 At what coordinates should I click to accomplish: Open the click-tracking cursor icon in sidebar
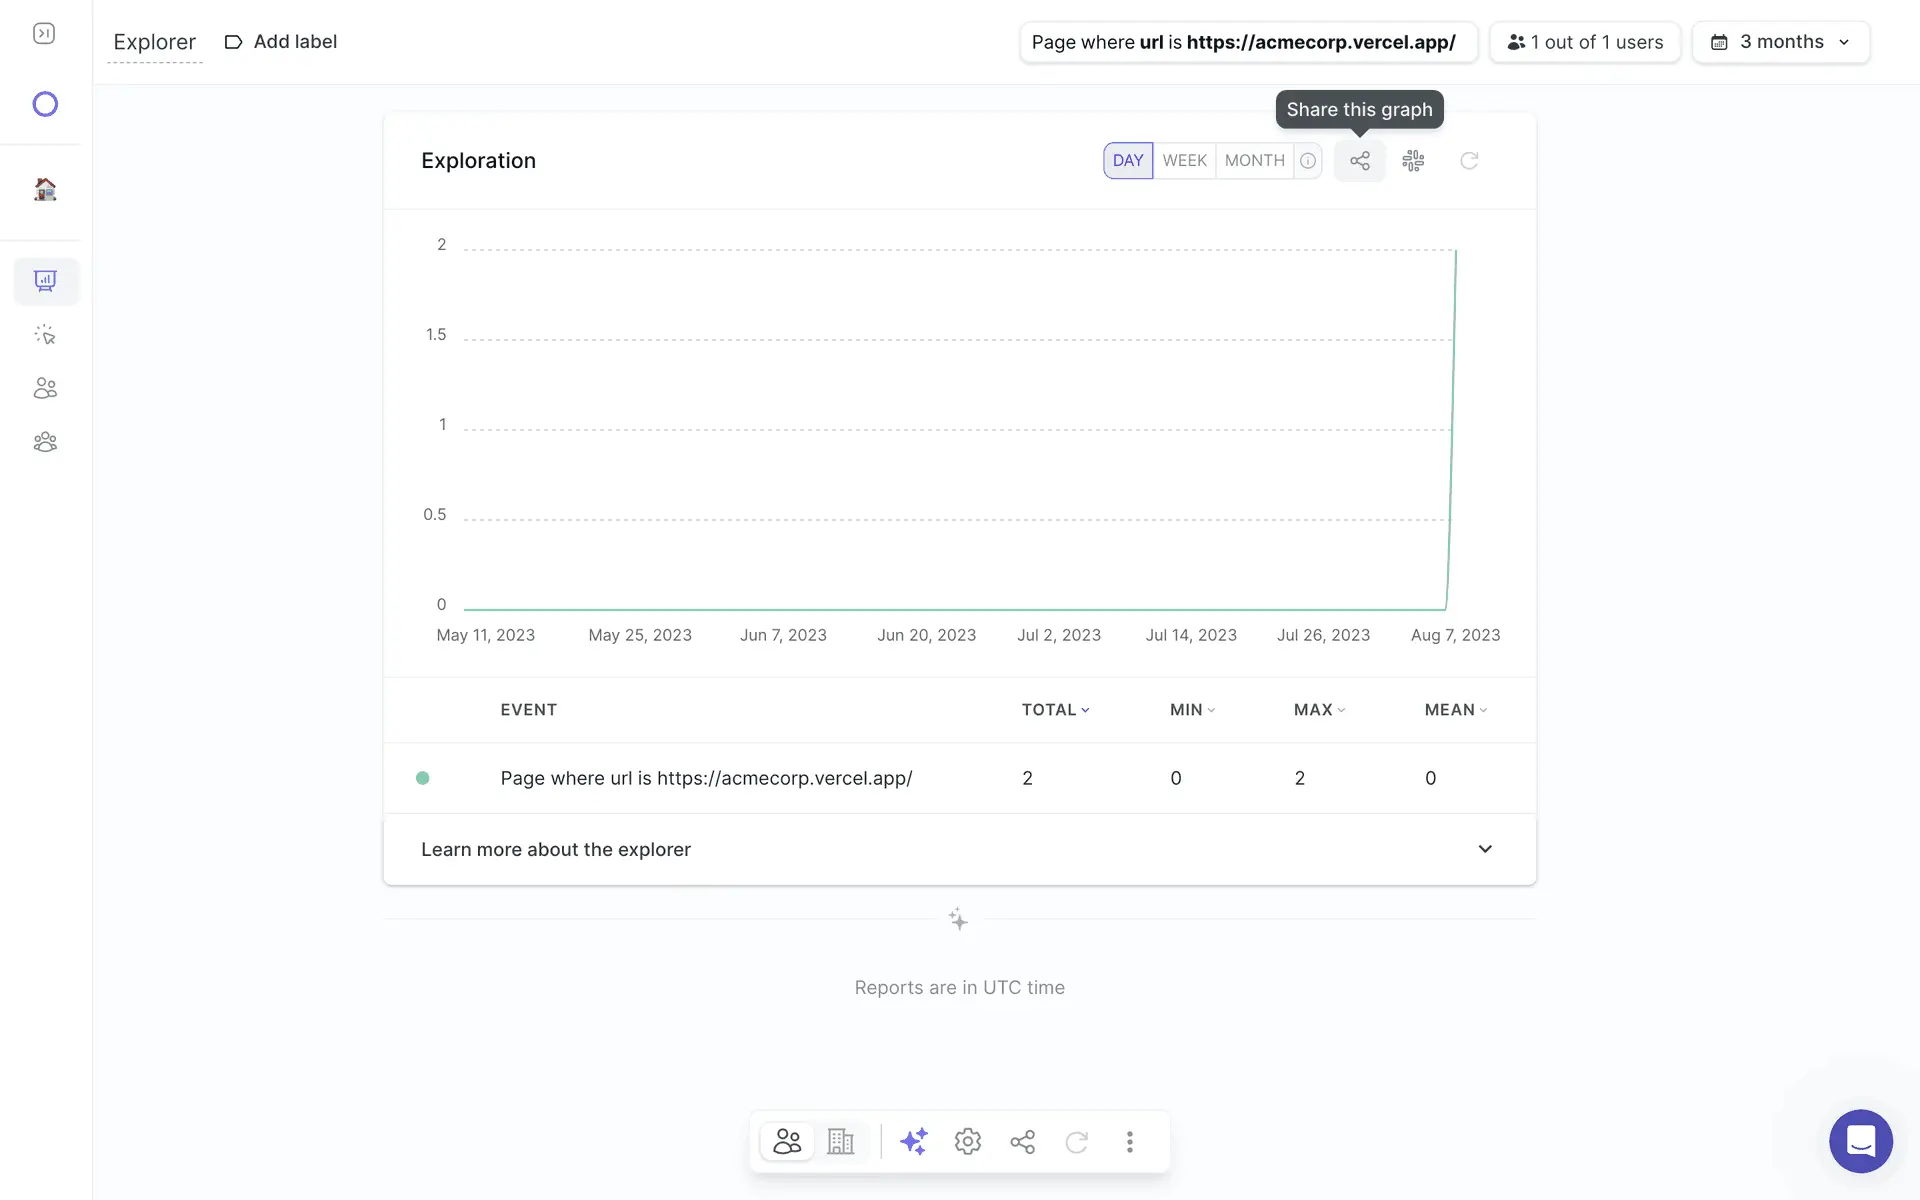coord(45,335)
